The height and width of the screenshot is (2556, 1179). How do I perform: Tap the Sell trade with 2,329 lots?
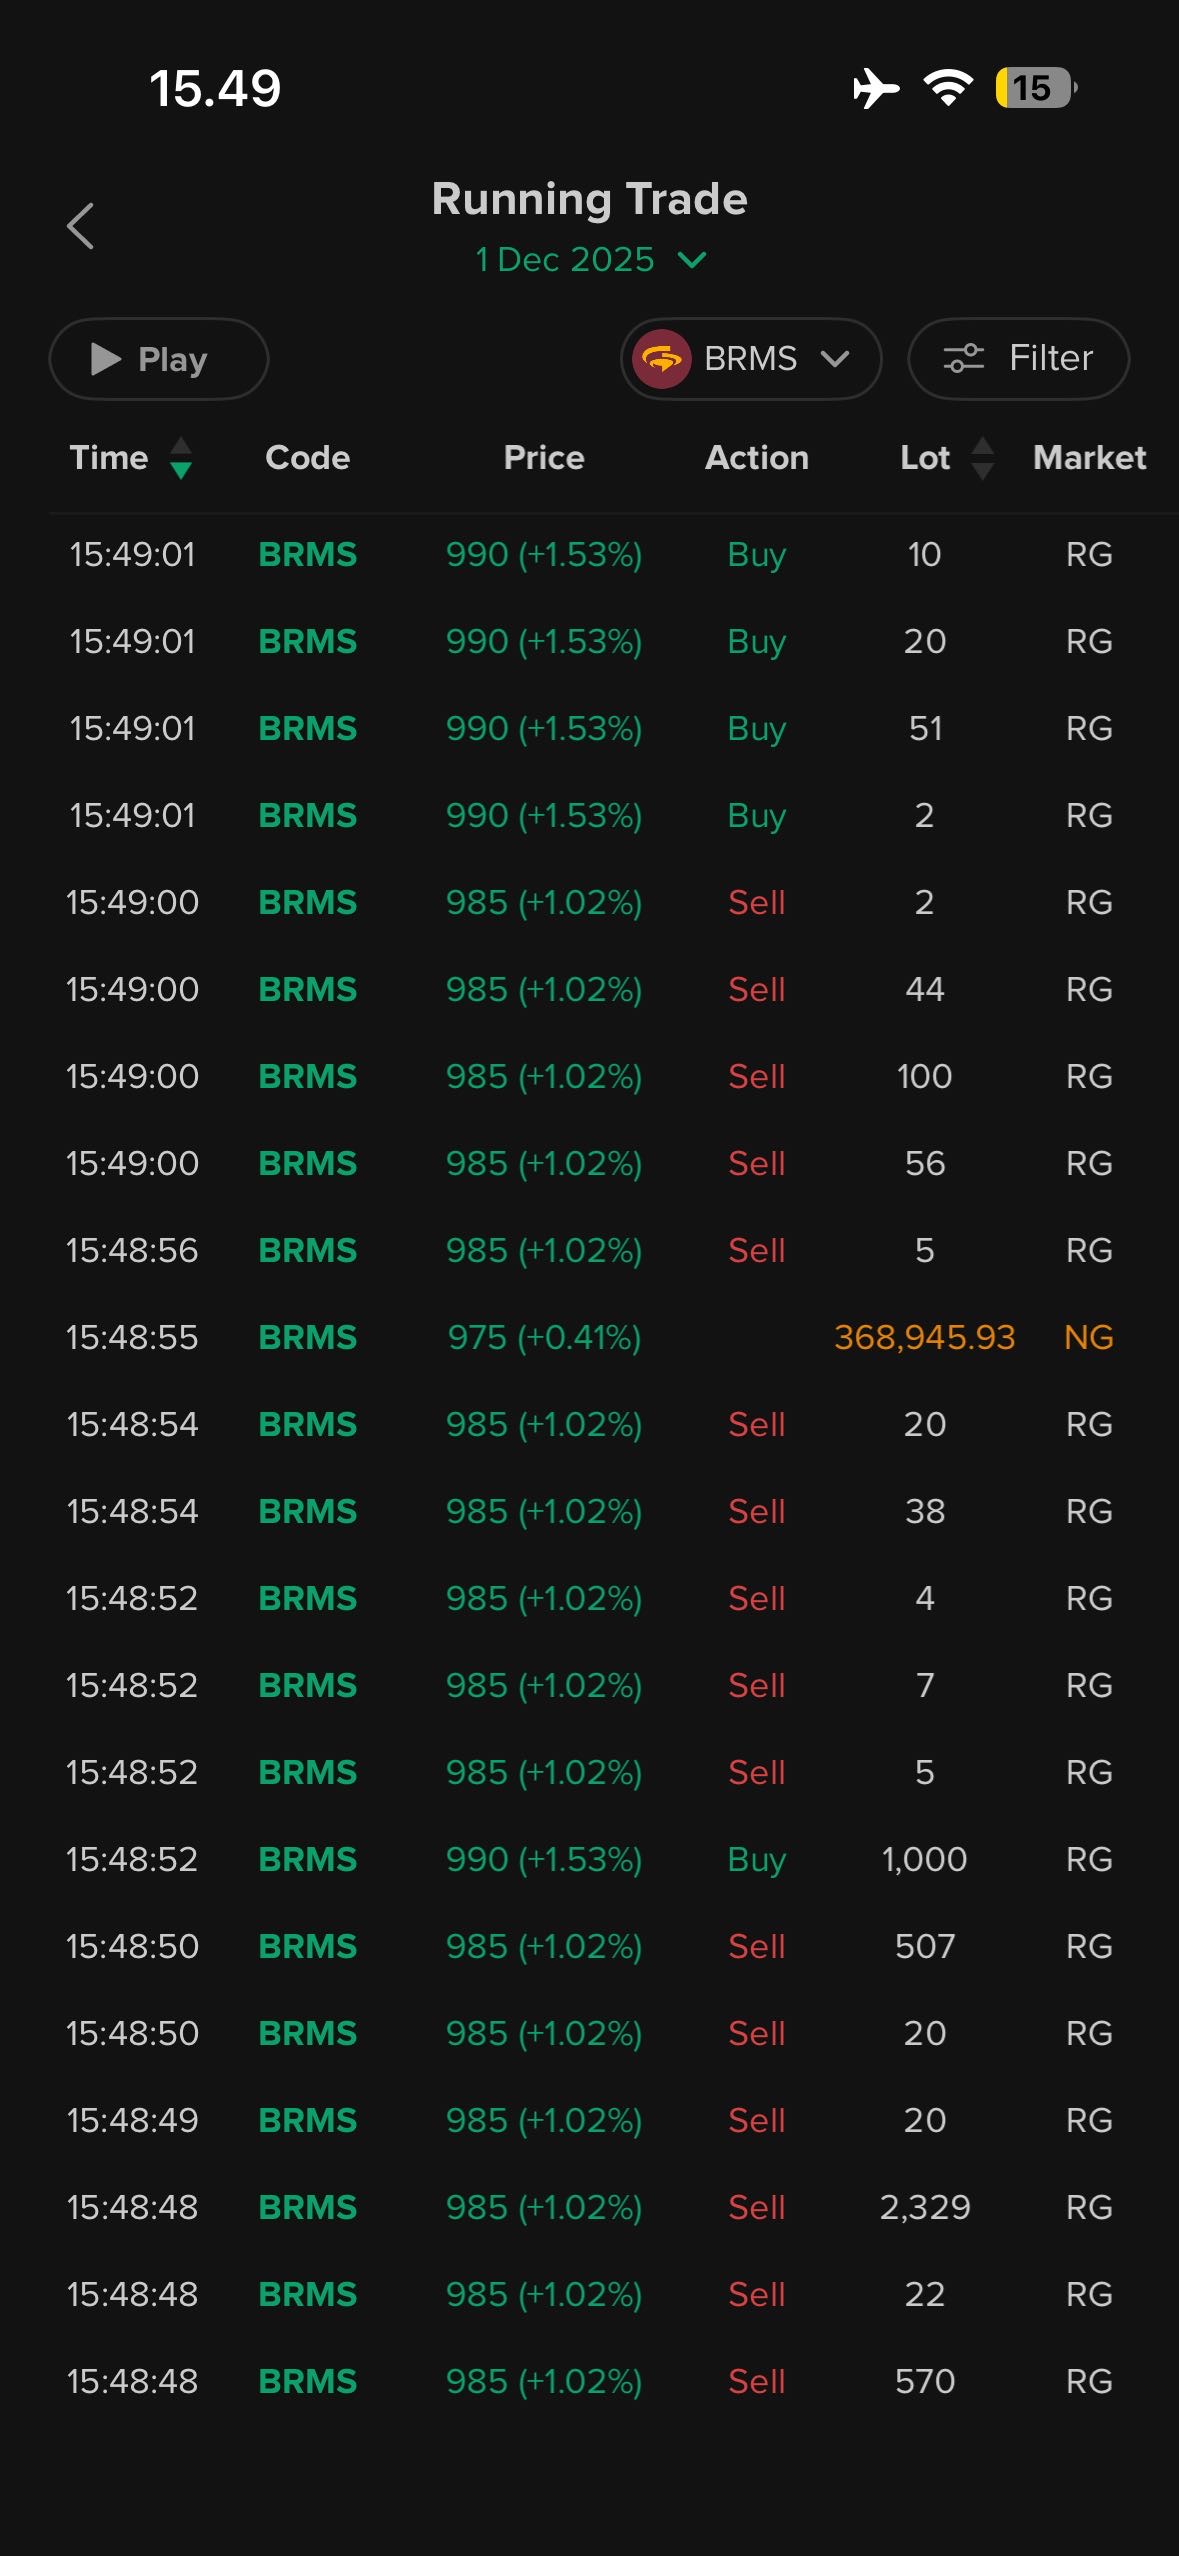[757, 2207]
